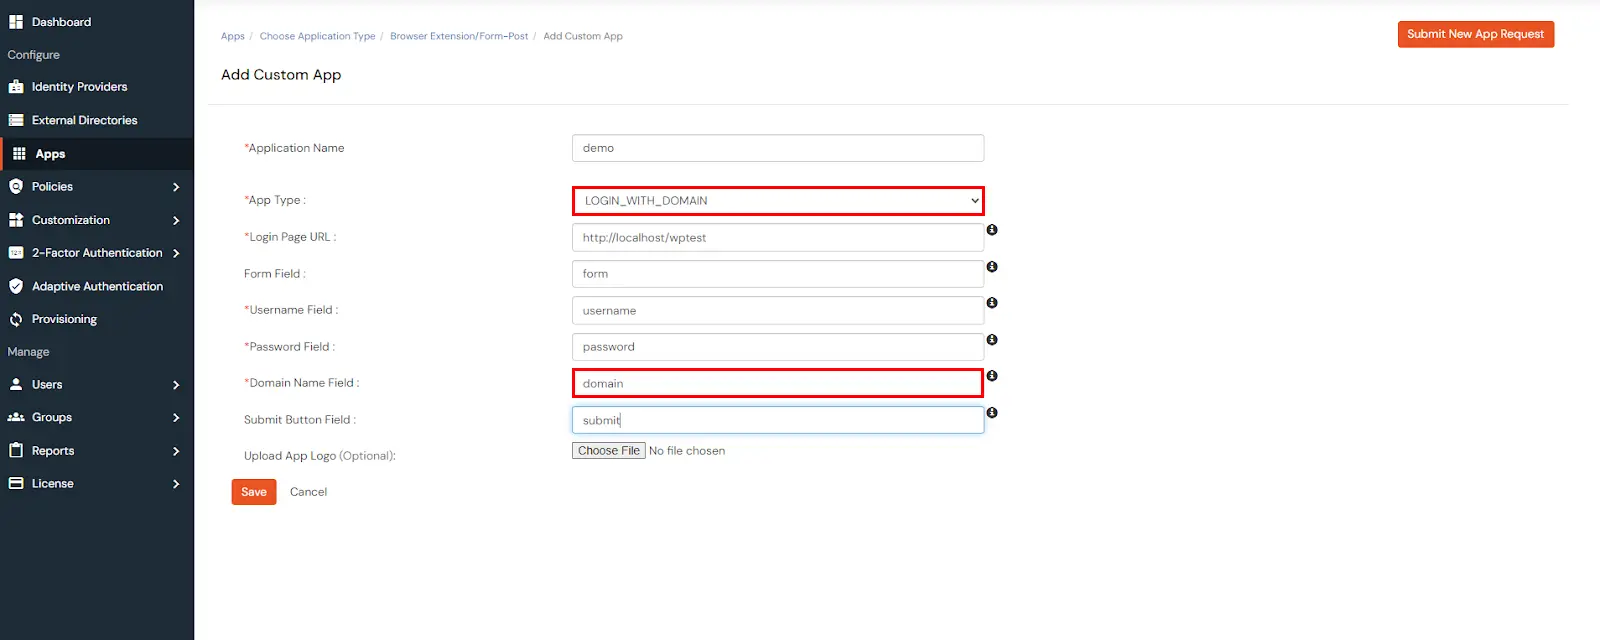
Task: Click the Domain Name Field input
Action: tap(778, 384)
